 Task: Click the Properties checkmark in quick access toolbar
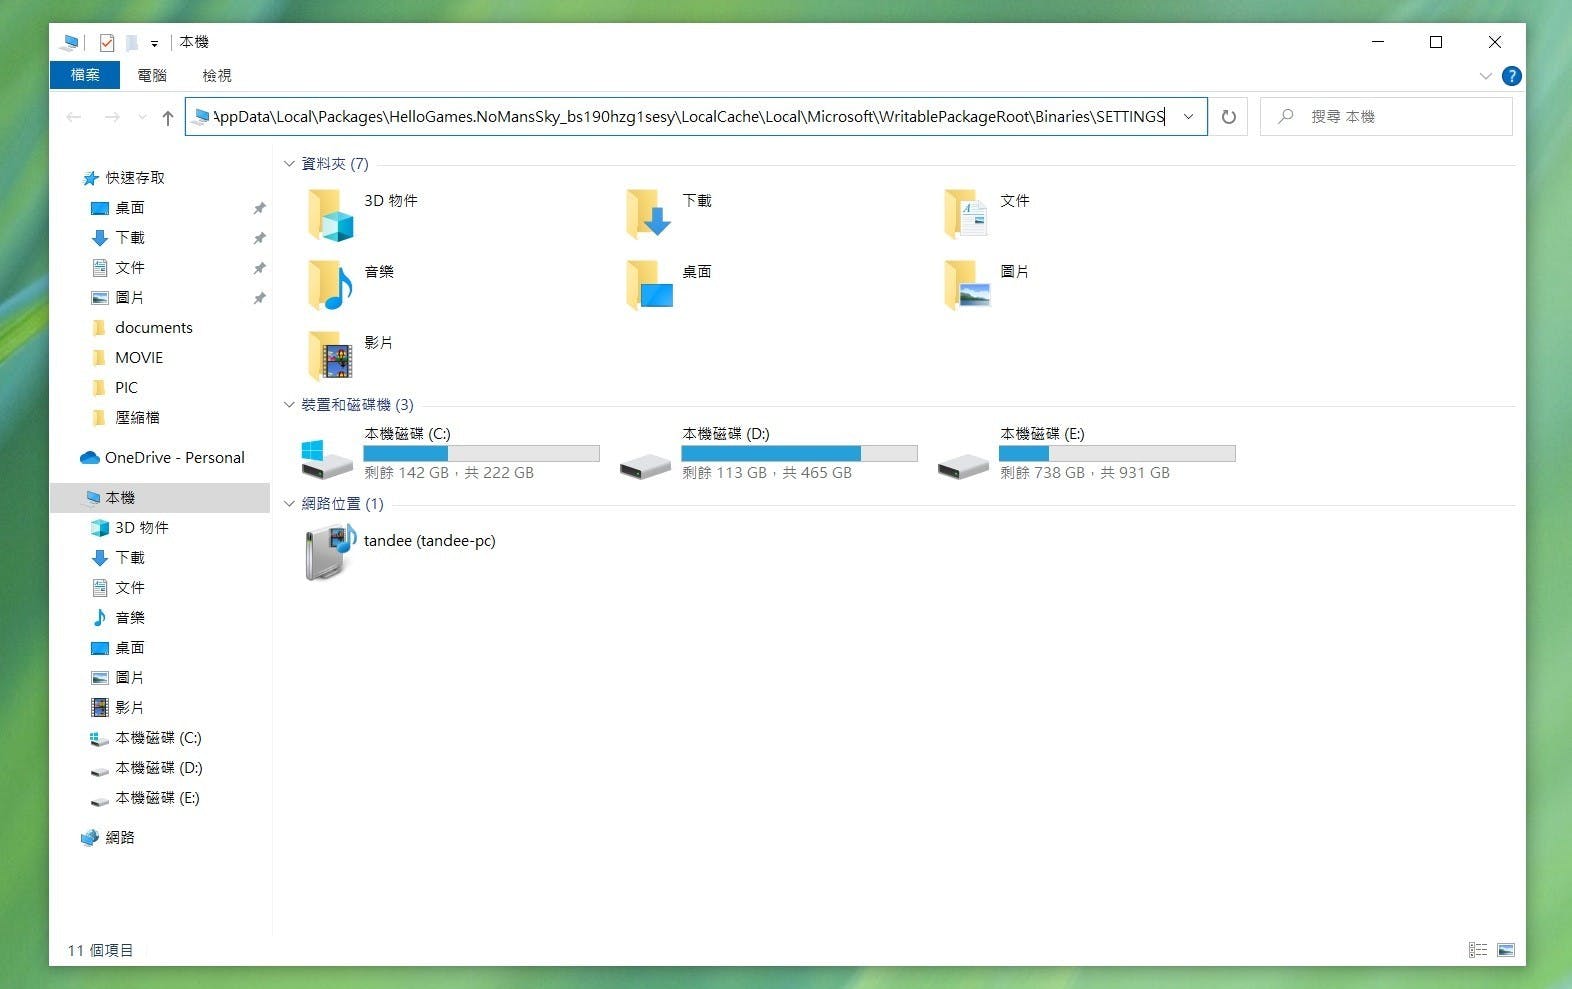107,42
